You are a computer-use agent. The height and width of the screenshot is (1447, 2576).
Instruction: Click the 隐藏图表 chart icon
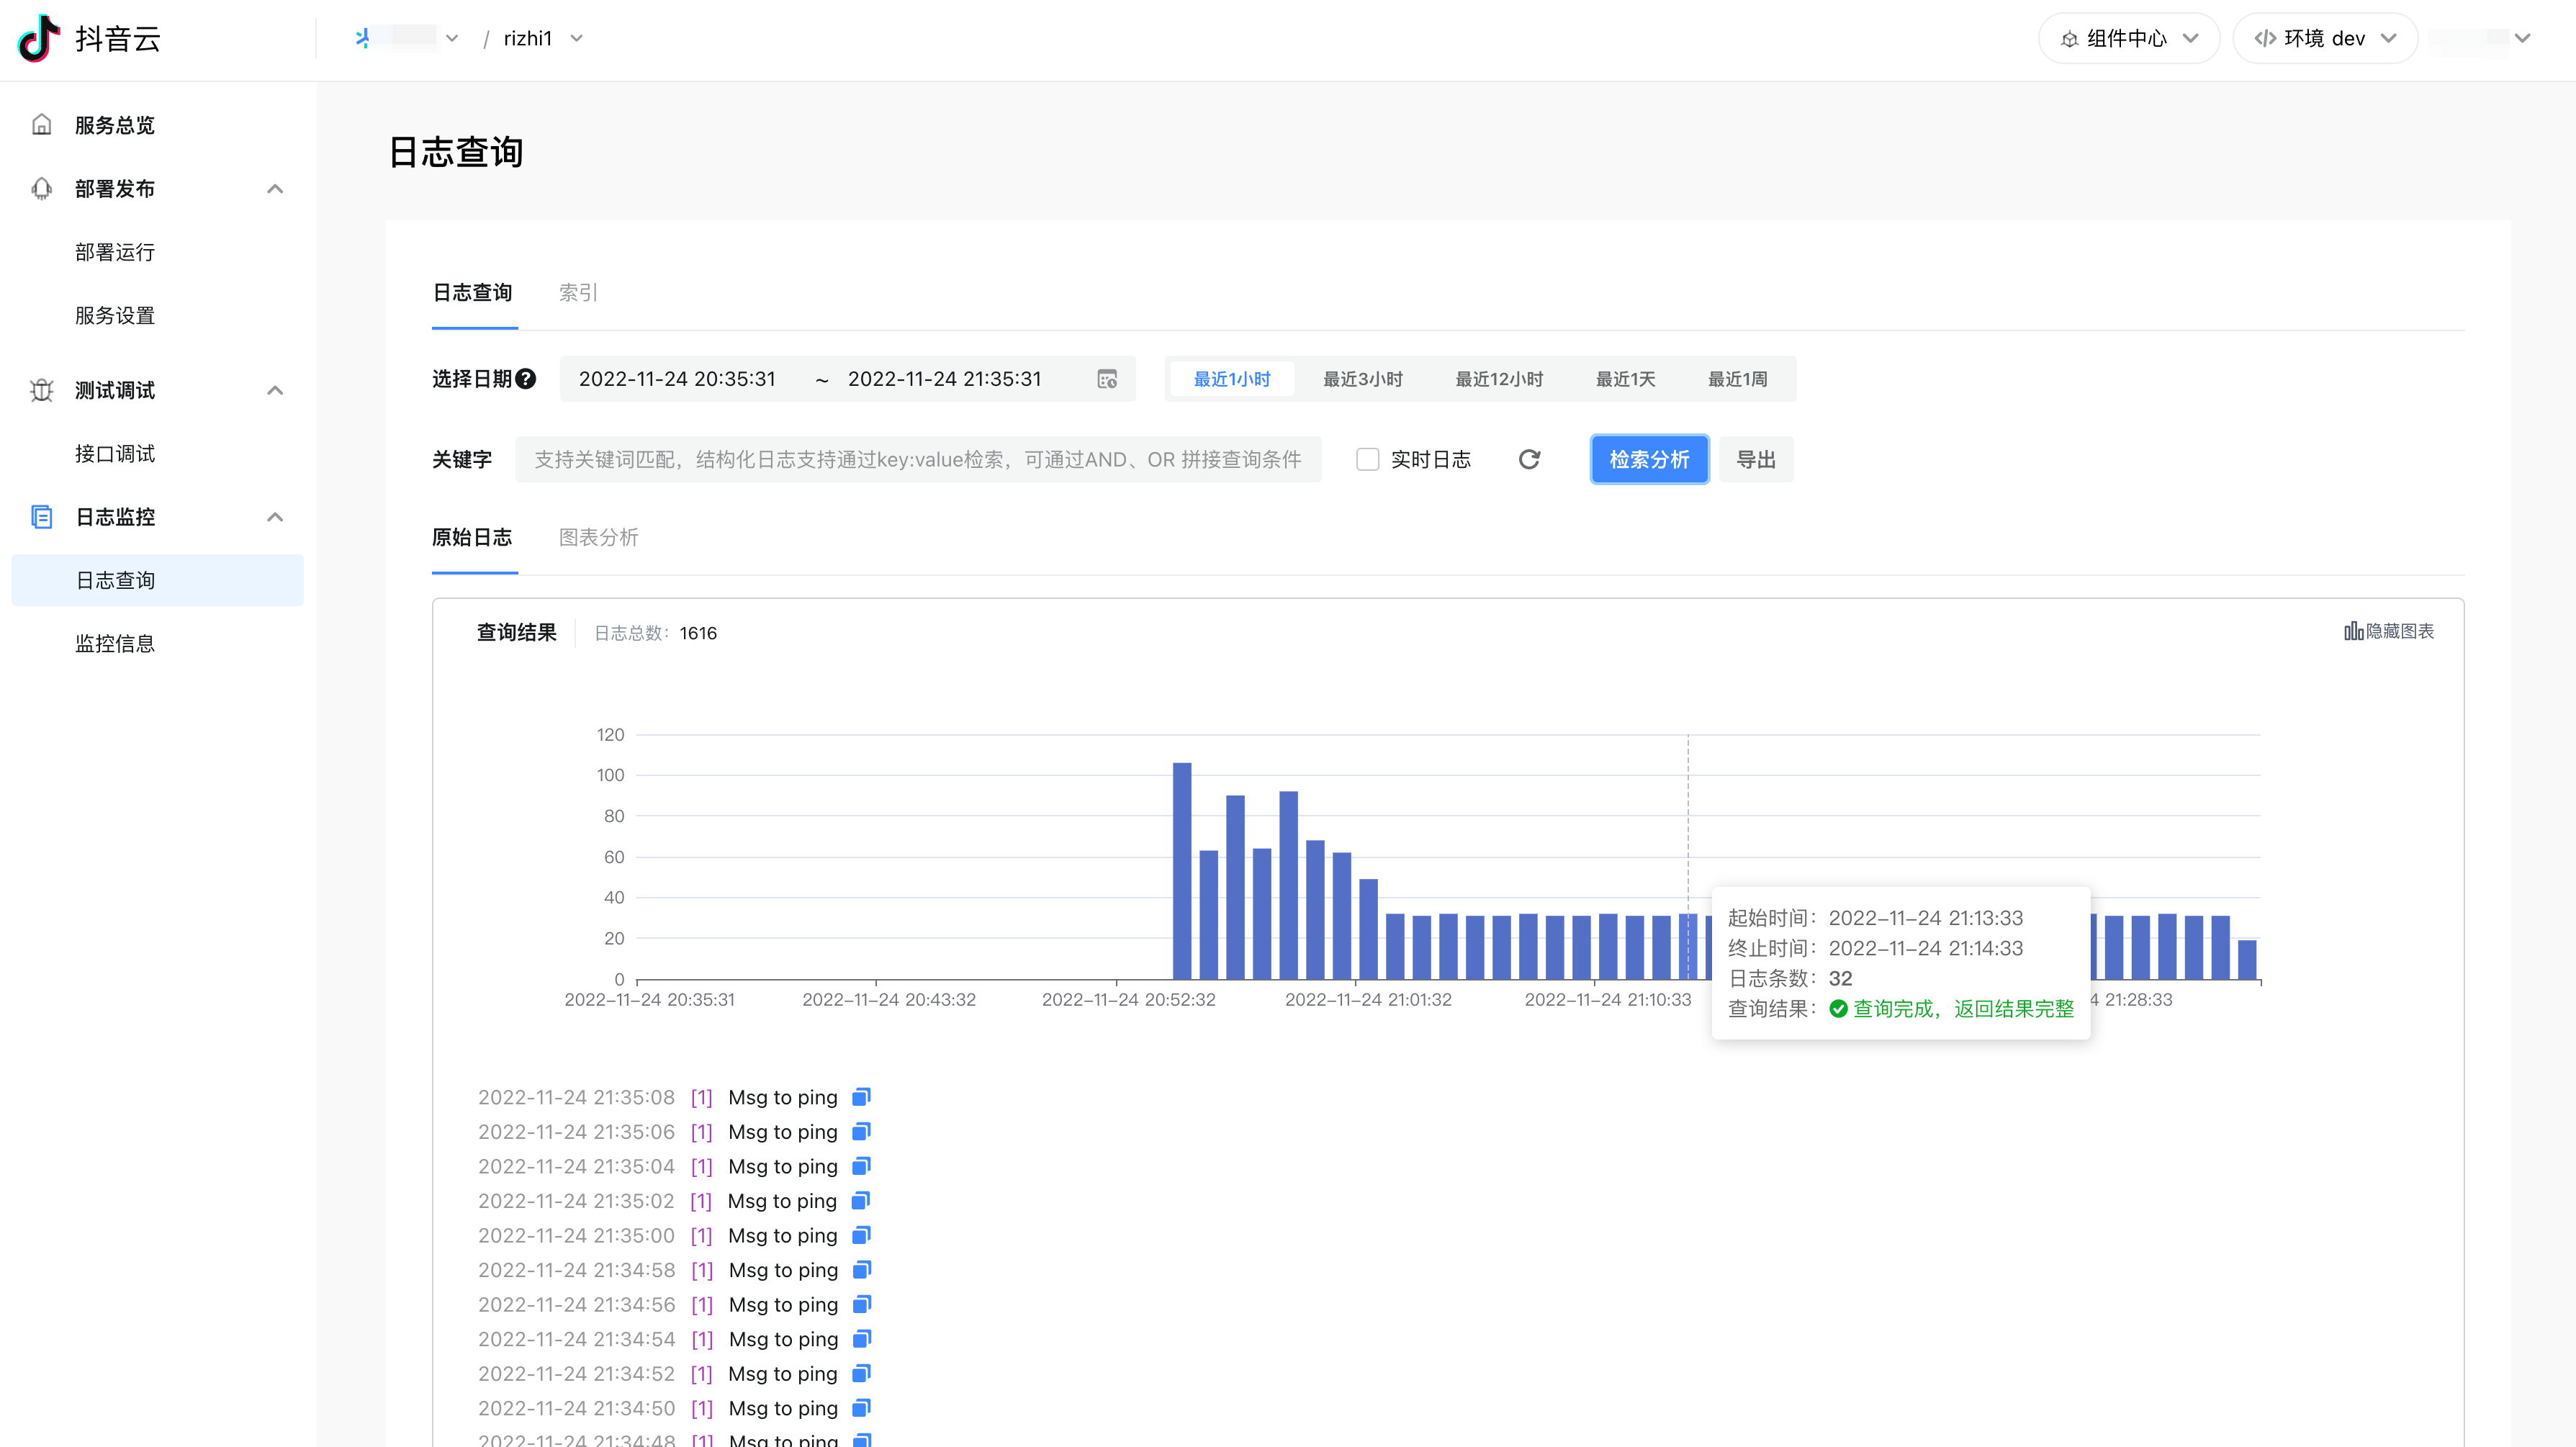(x=2353, y=631)
